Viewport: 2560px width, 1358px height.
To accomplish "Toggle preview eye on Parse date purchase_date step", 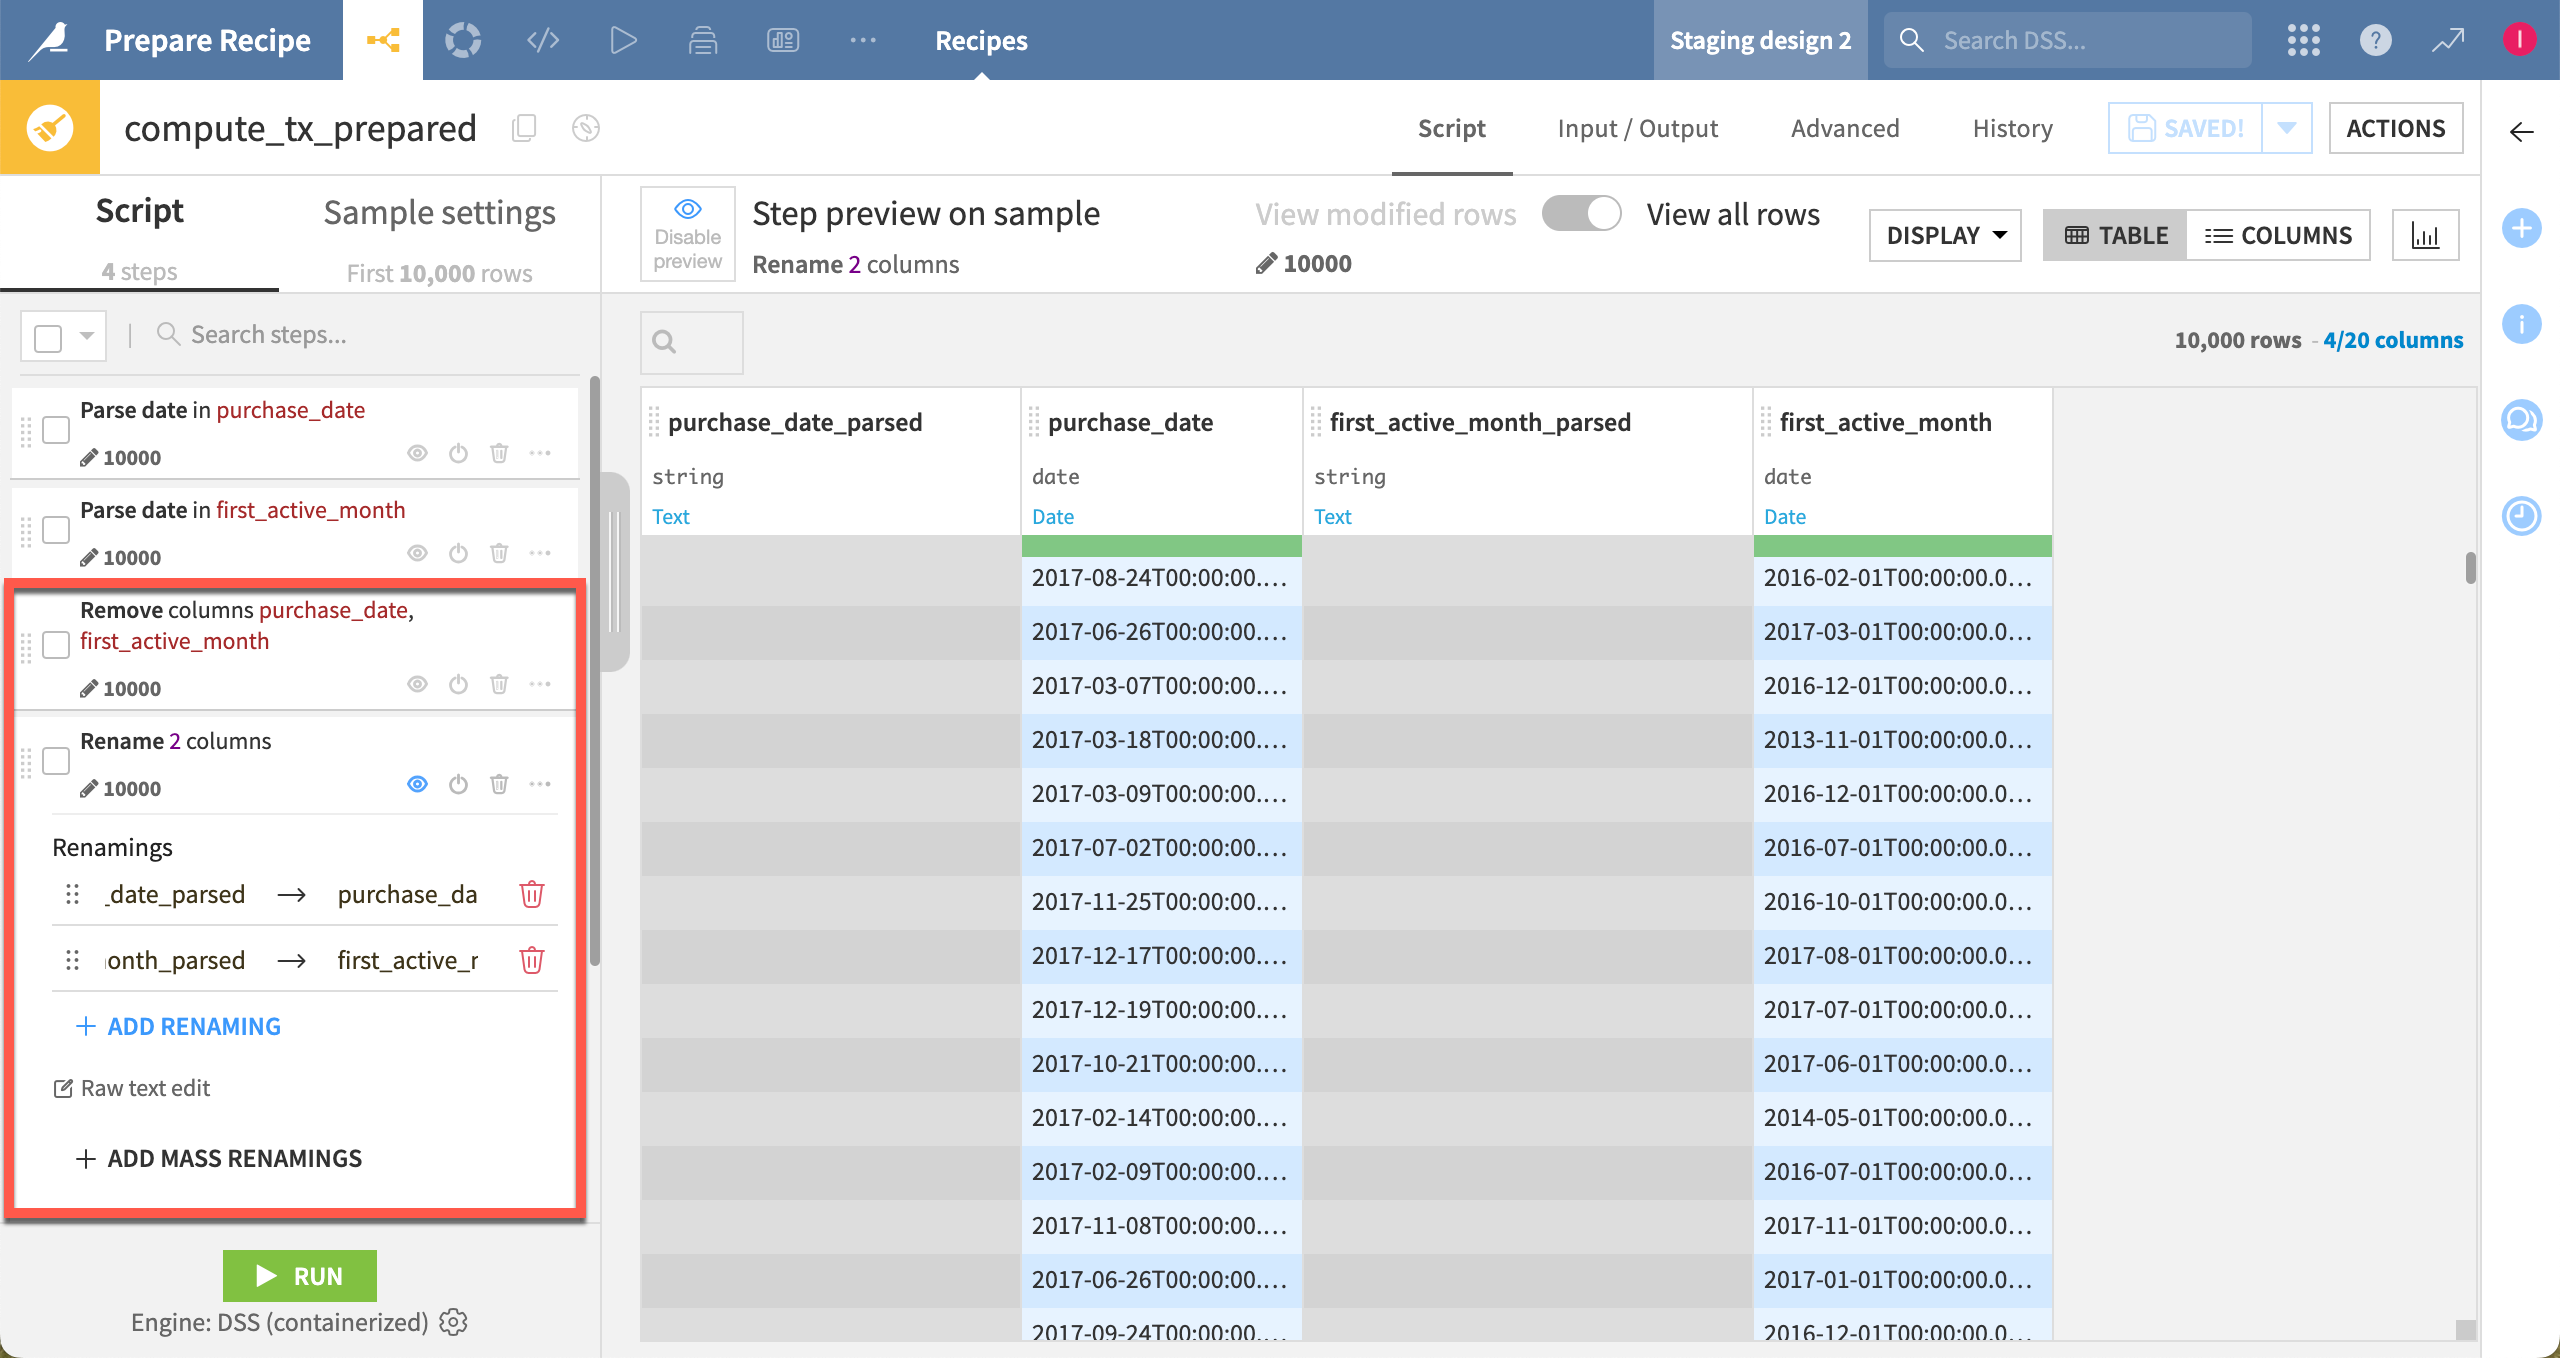I will point(417,453).
